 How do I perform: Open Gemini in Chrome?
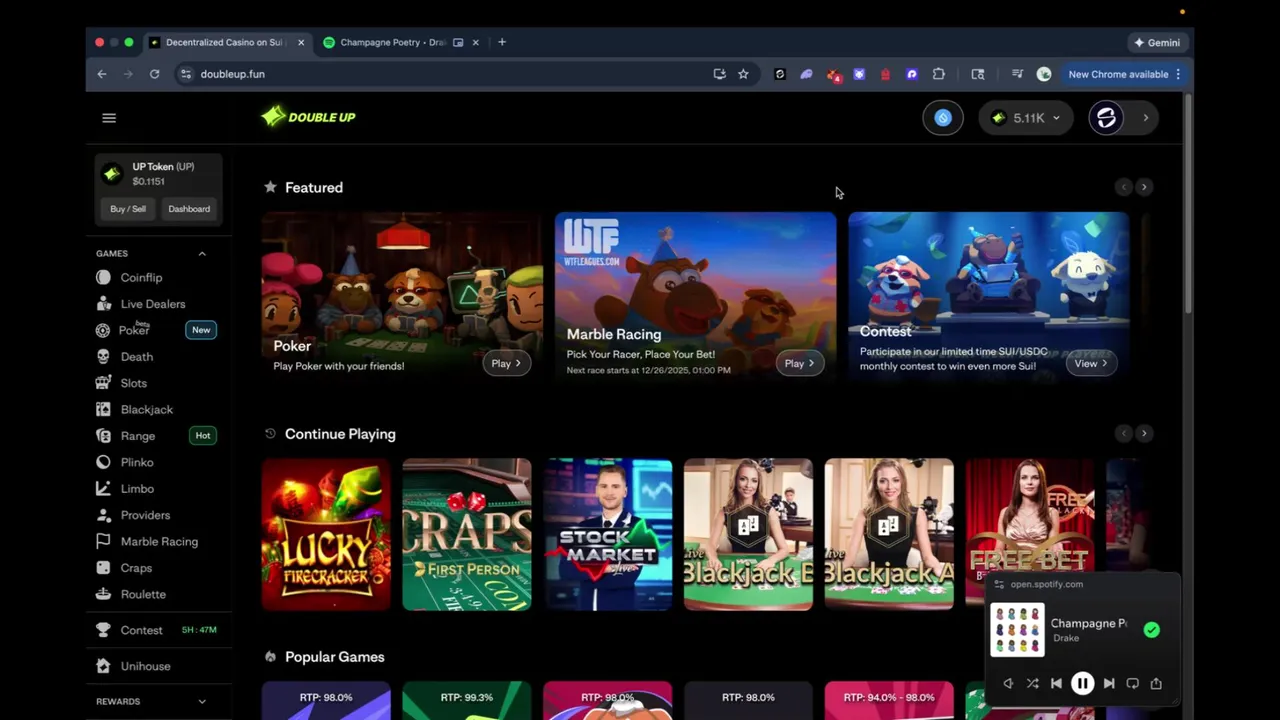(1157, 42)
